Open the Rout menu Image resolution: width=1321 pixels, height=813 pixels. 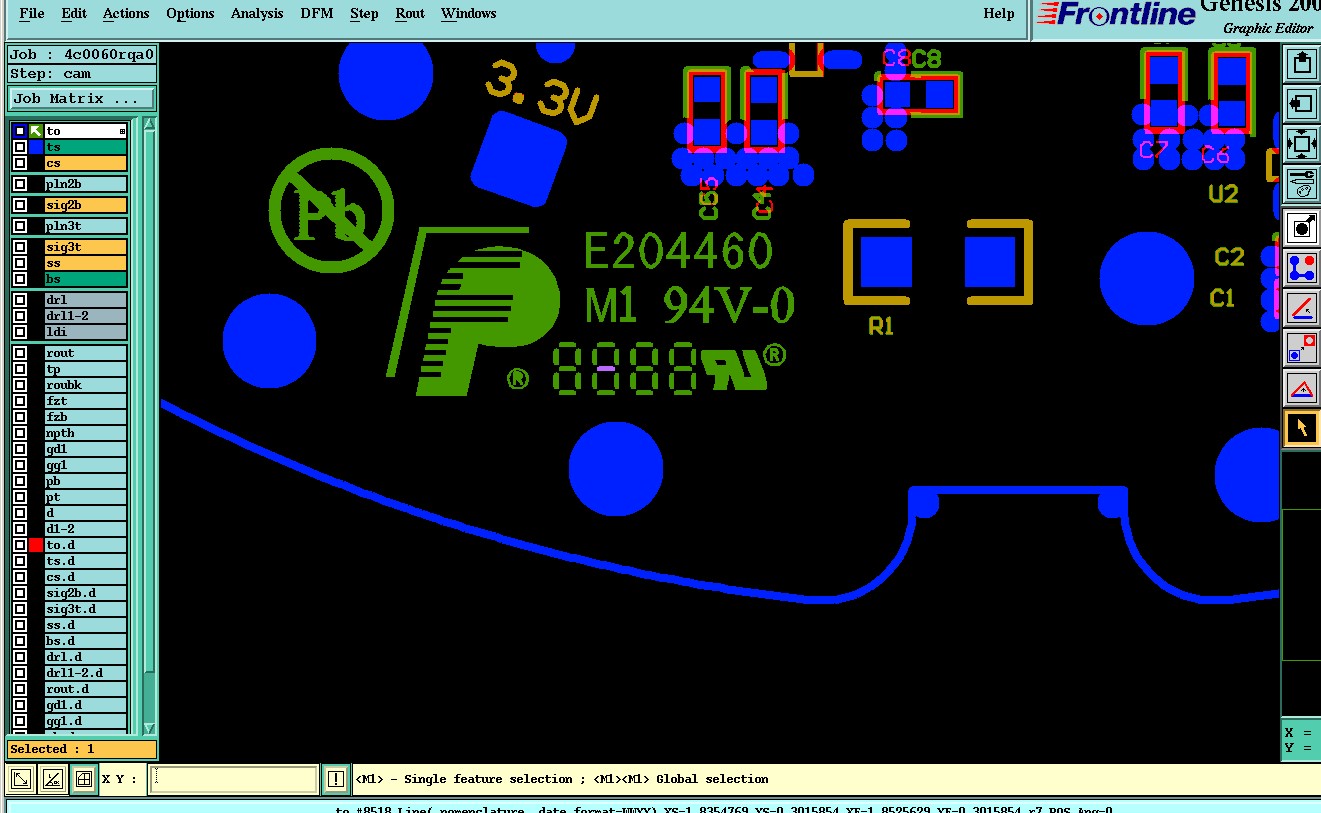point(410,14)
